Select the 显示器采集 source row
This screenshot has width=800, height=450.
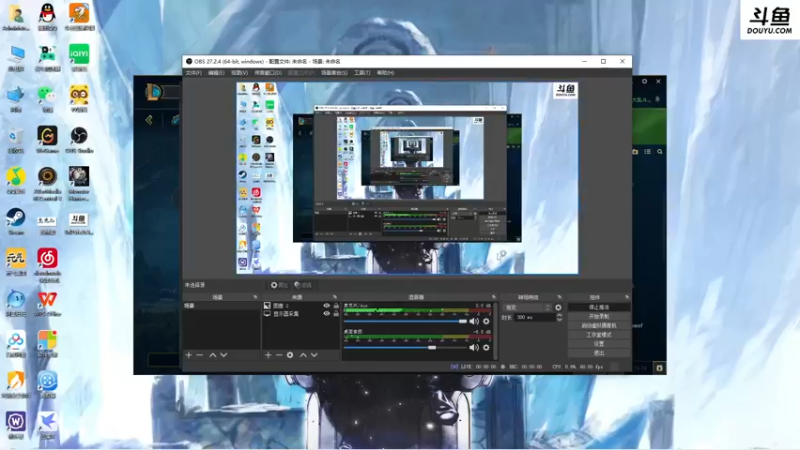click(x=301, y=314)
